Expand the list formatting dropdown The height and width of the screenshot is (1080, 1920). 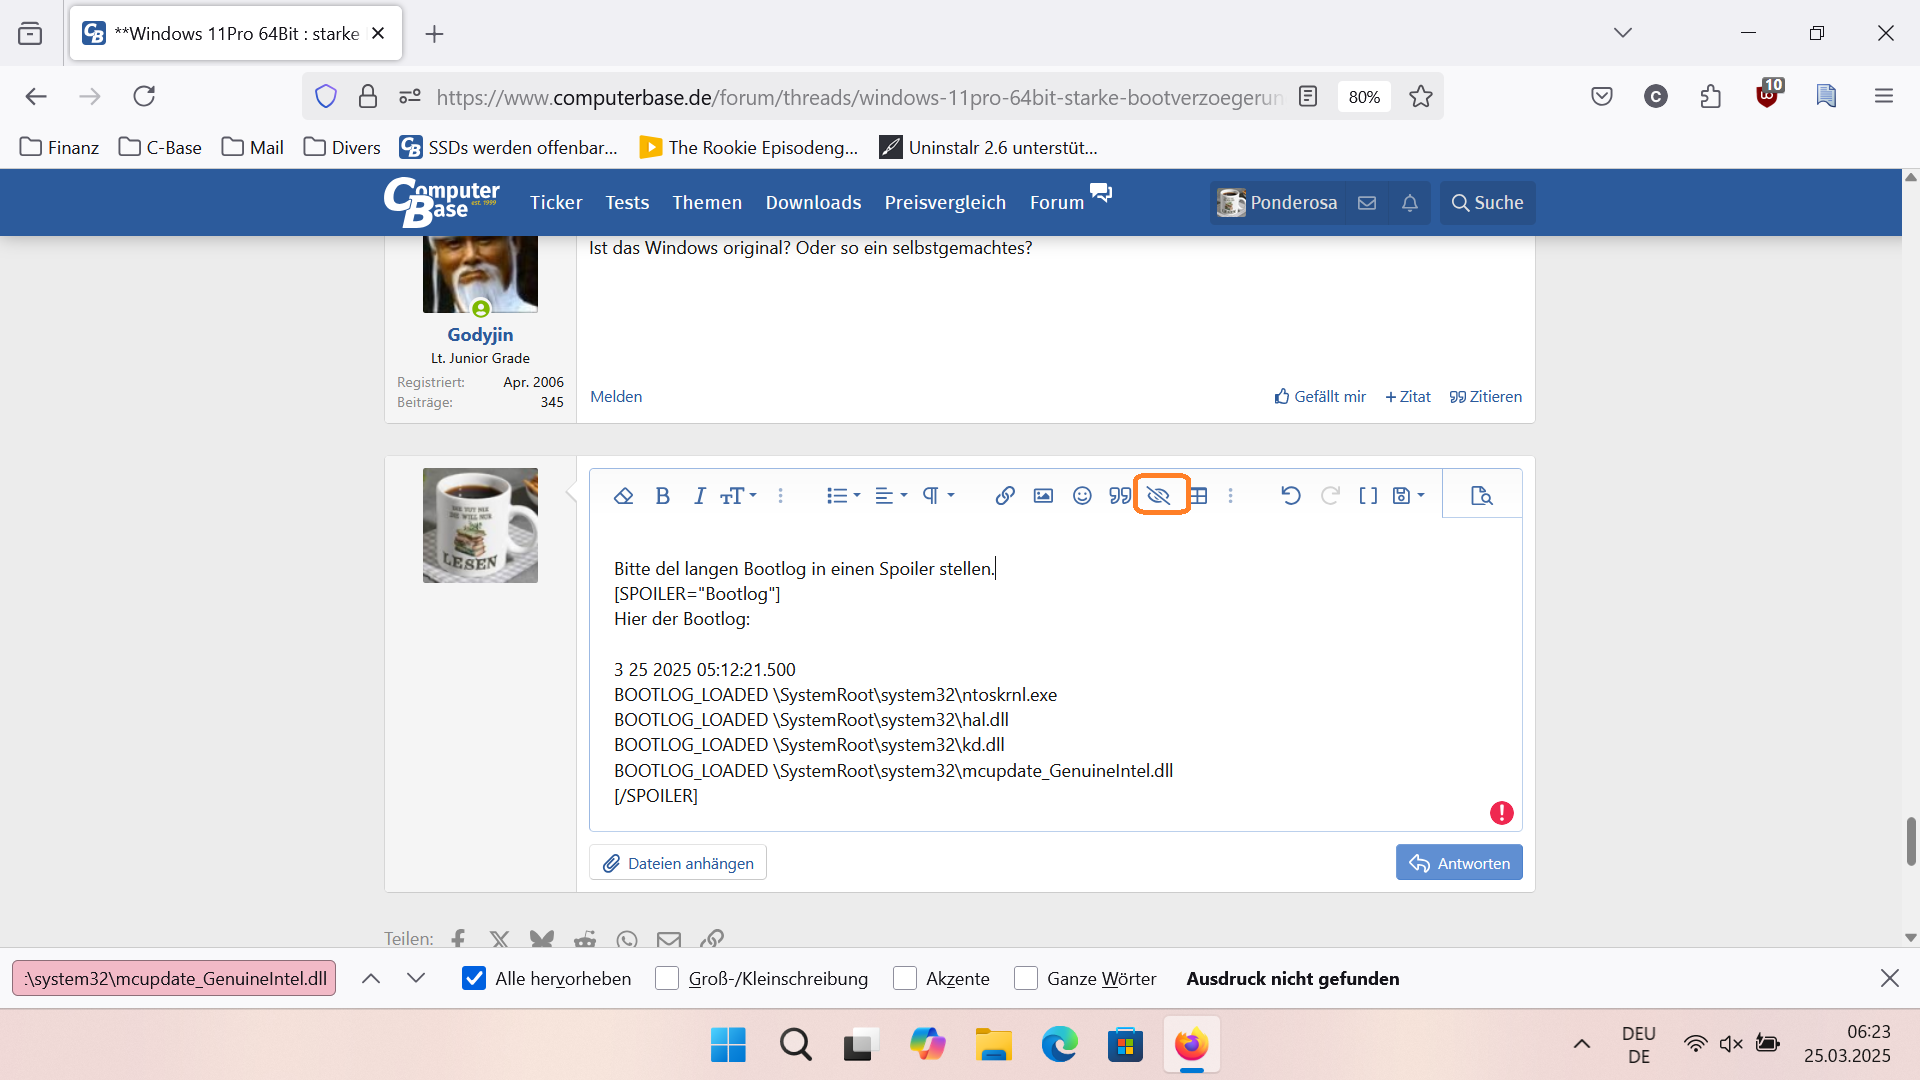point(843,496)
